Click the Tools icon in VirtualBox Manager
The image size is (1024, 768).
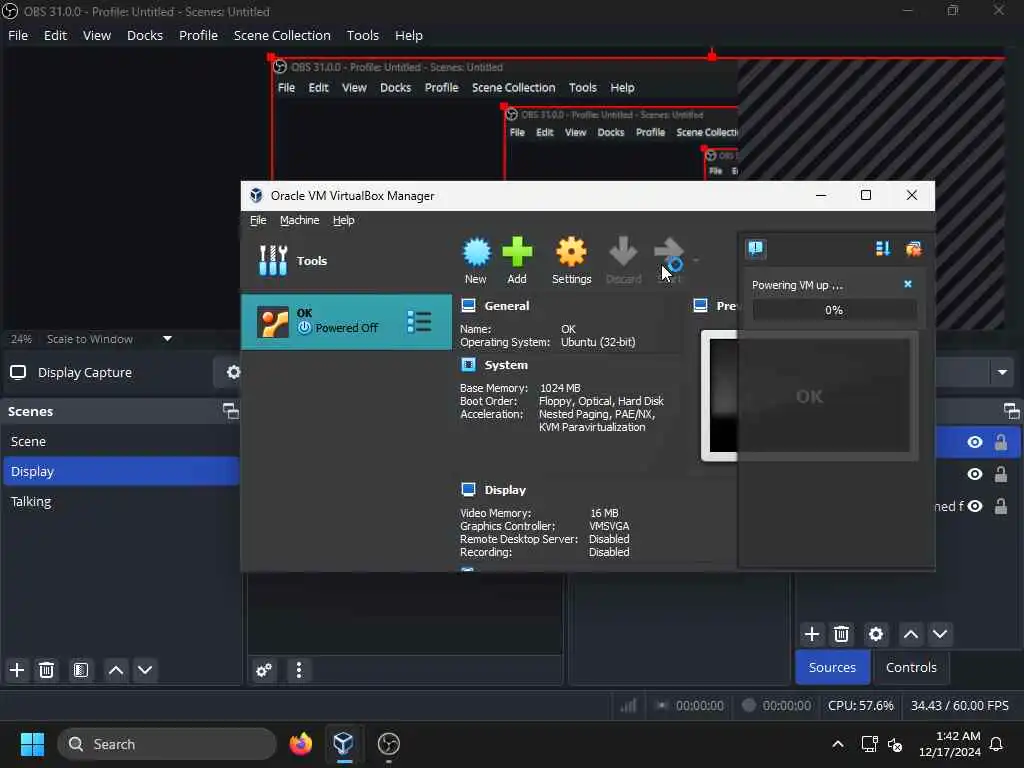tap(273, 261)
